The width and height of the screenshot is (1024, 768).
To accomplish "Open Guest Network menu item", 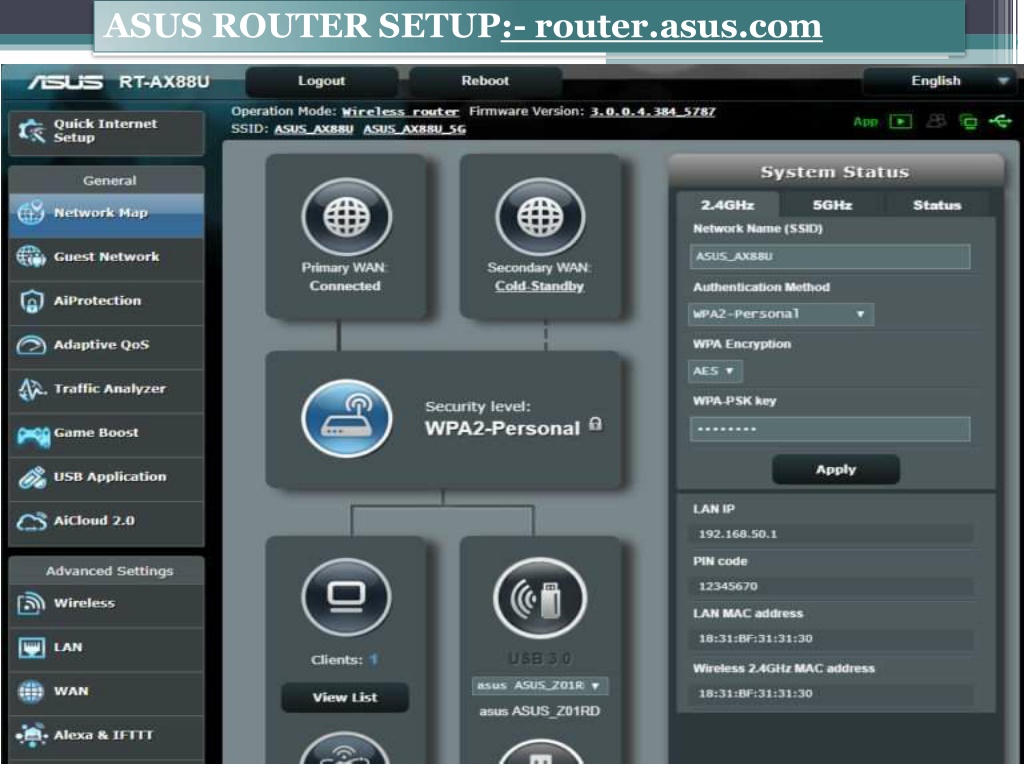I will (106, 257).
